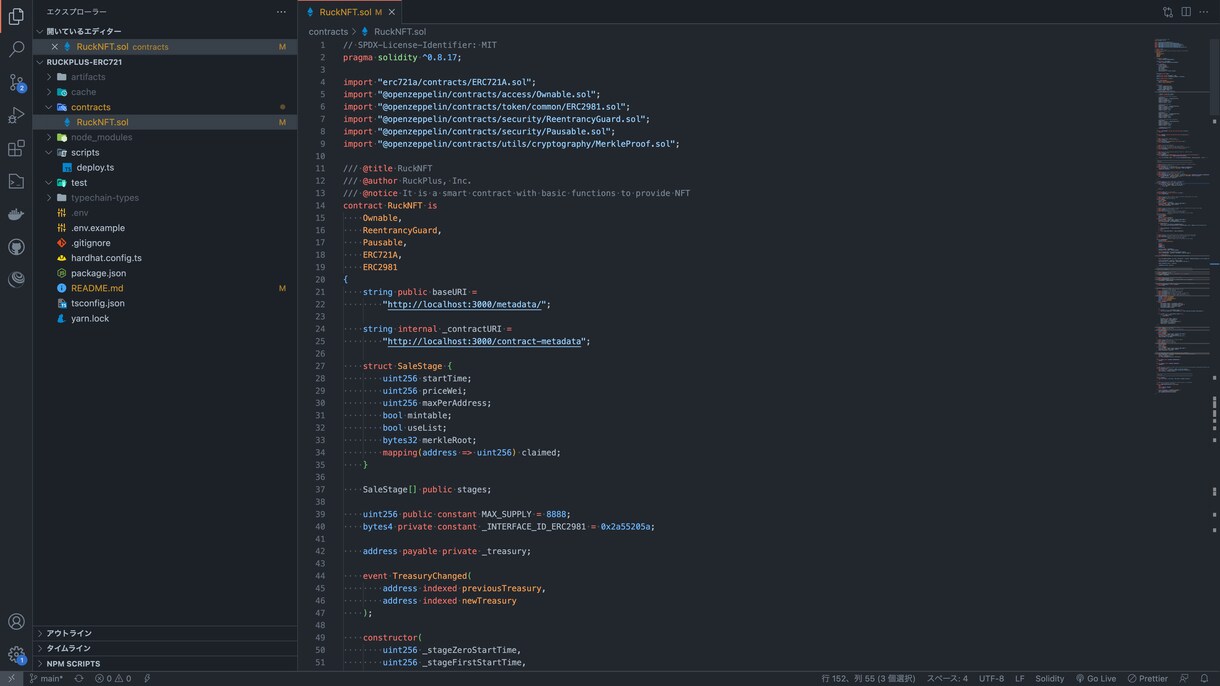Expand the node_modules folder
Viewport: 1220px width, 686px height.
tap(49, 137)
